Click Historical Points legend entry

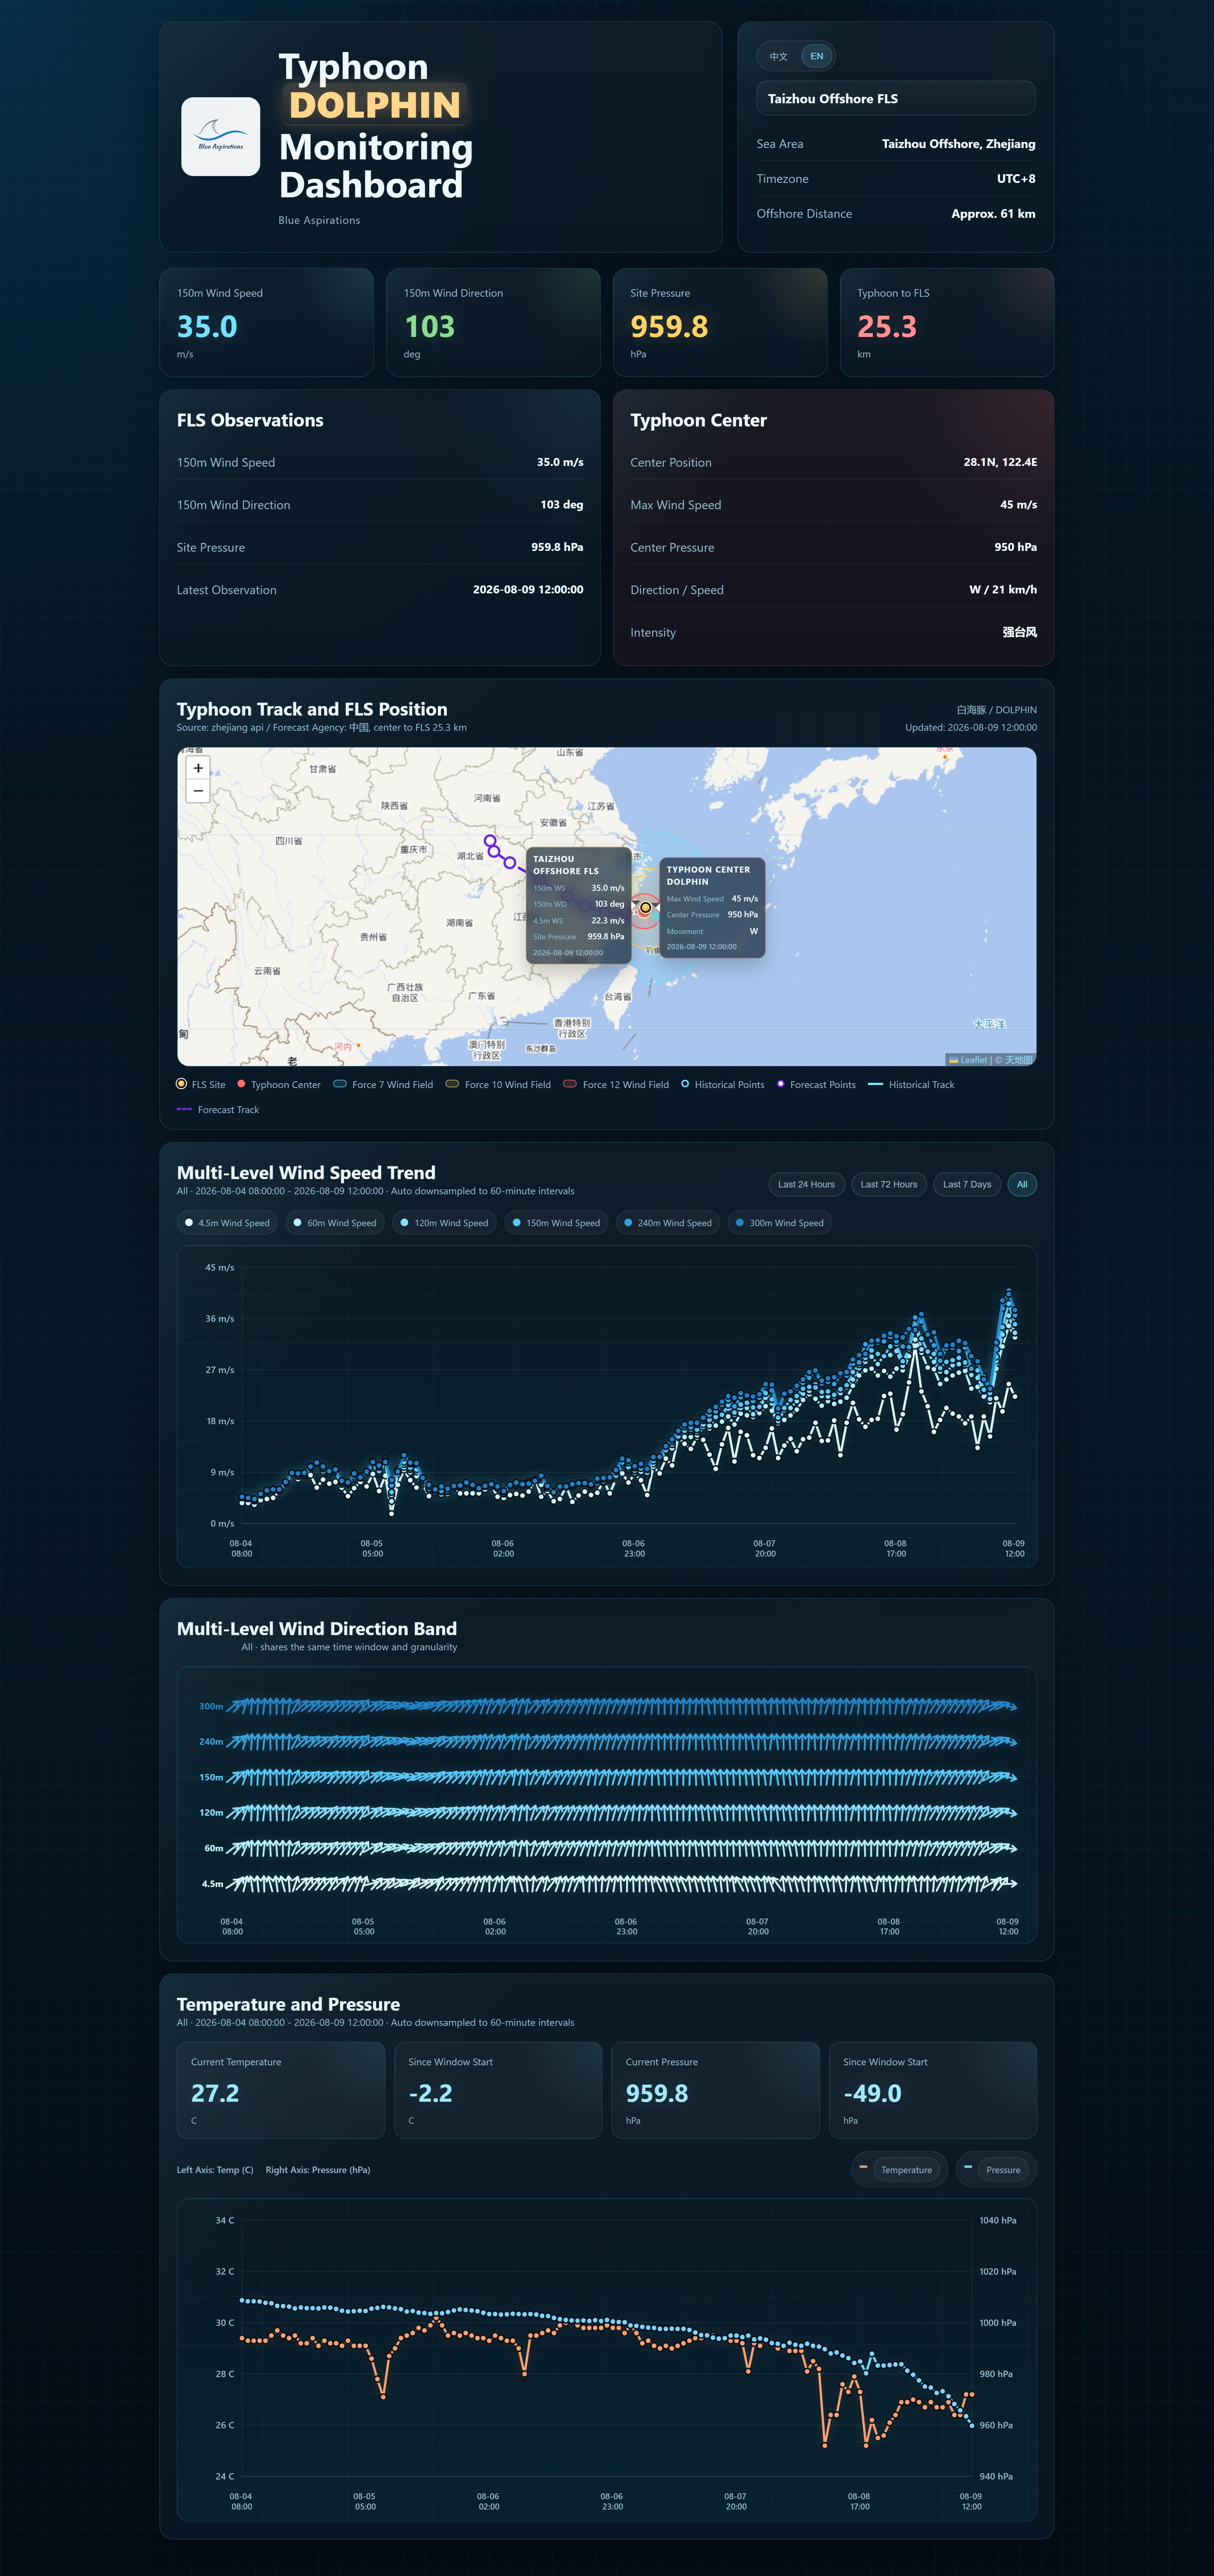click(722, 1084)
